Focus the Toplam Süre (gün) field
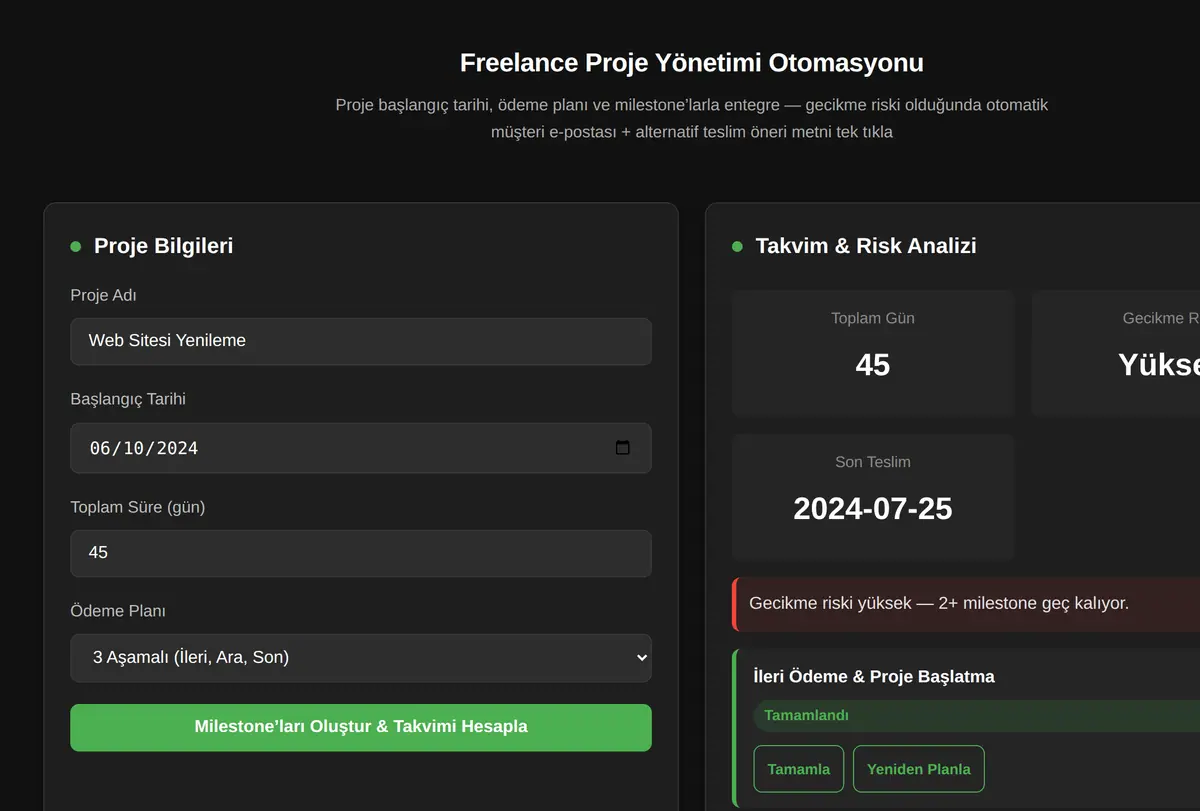 (361, 553)
